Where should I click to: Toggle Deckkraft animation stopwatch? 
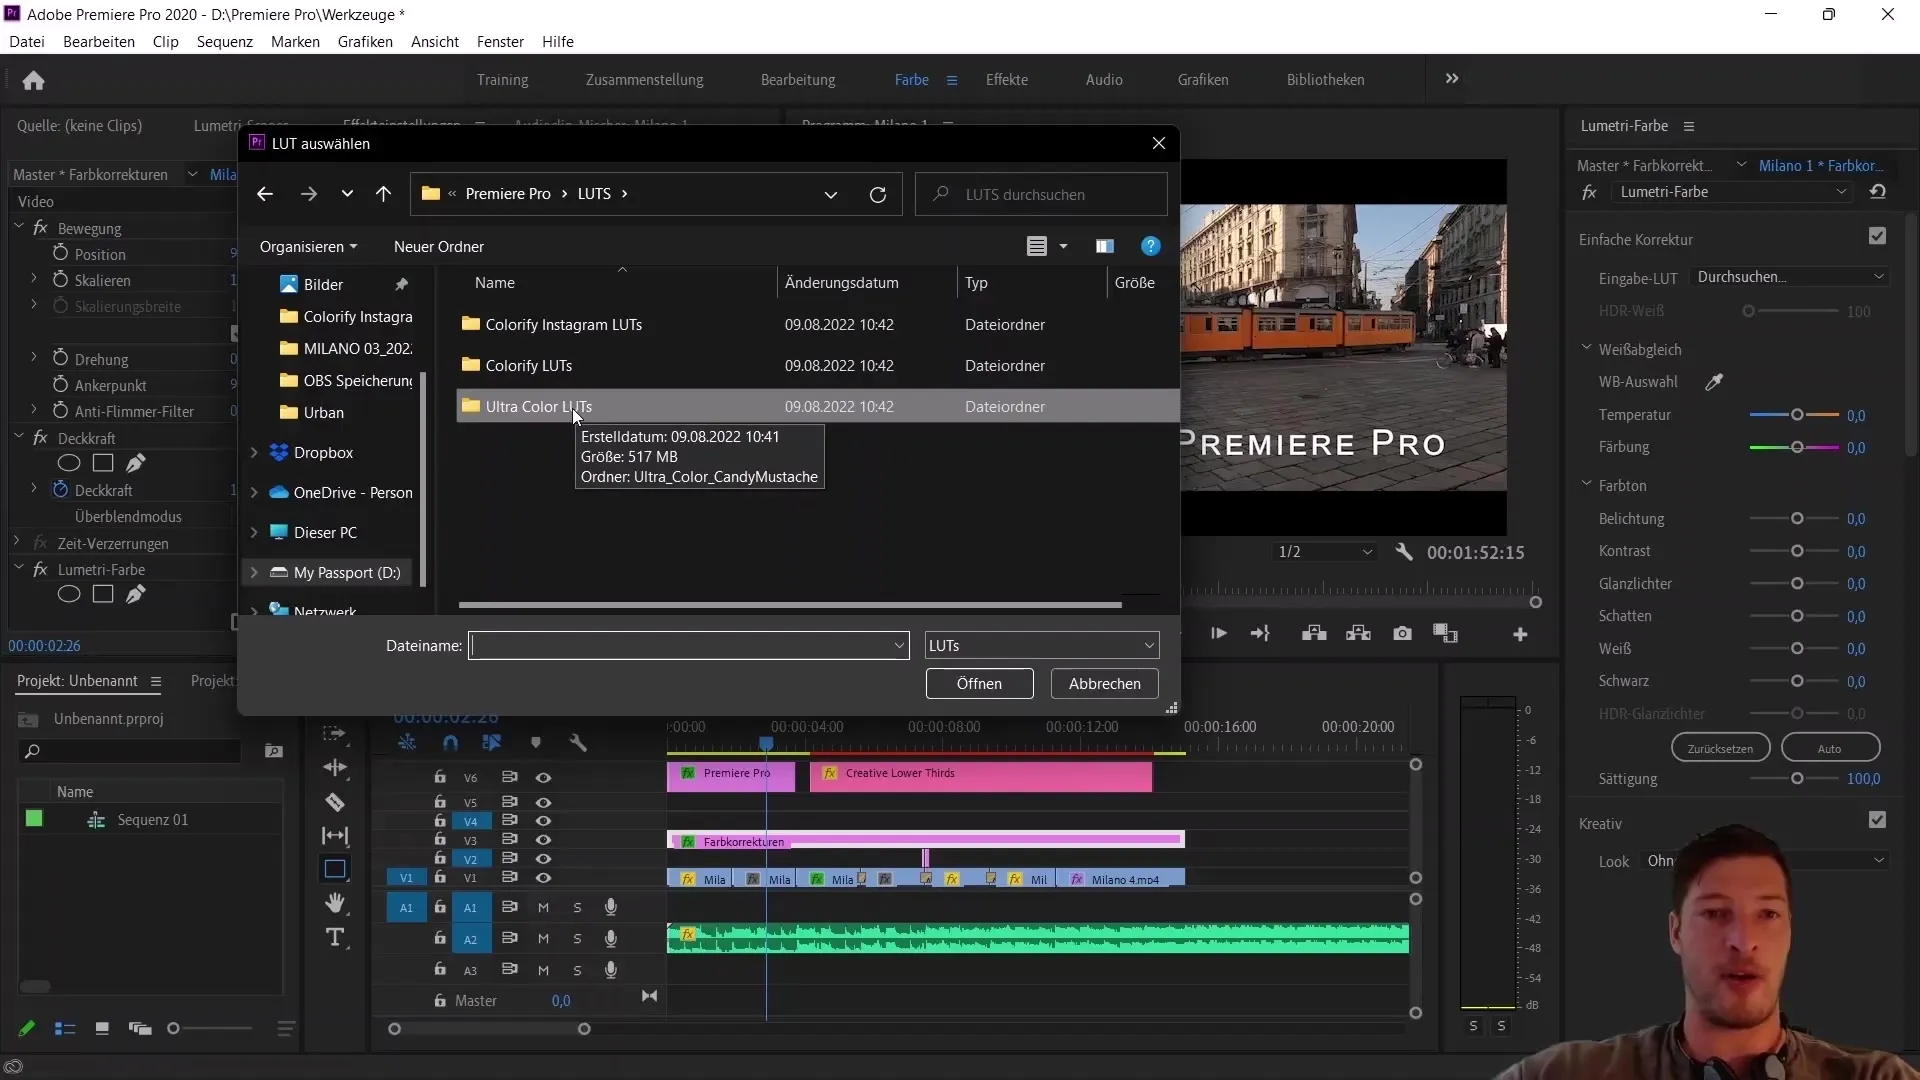click(x=60, y=490)
